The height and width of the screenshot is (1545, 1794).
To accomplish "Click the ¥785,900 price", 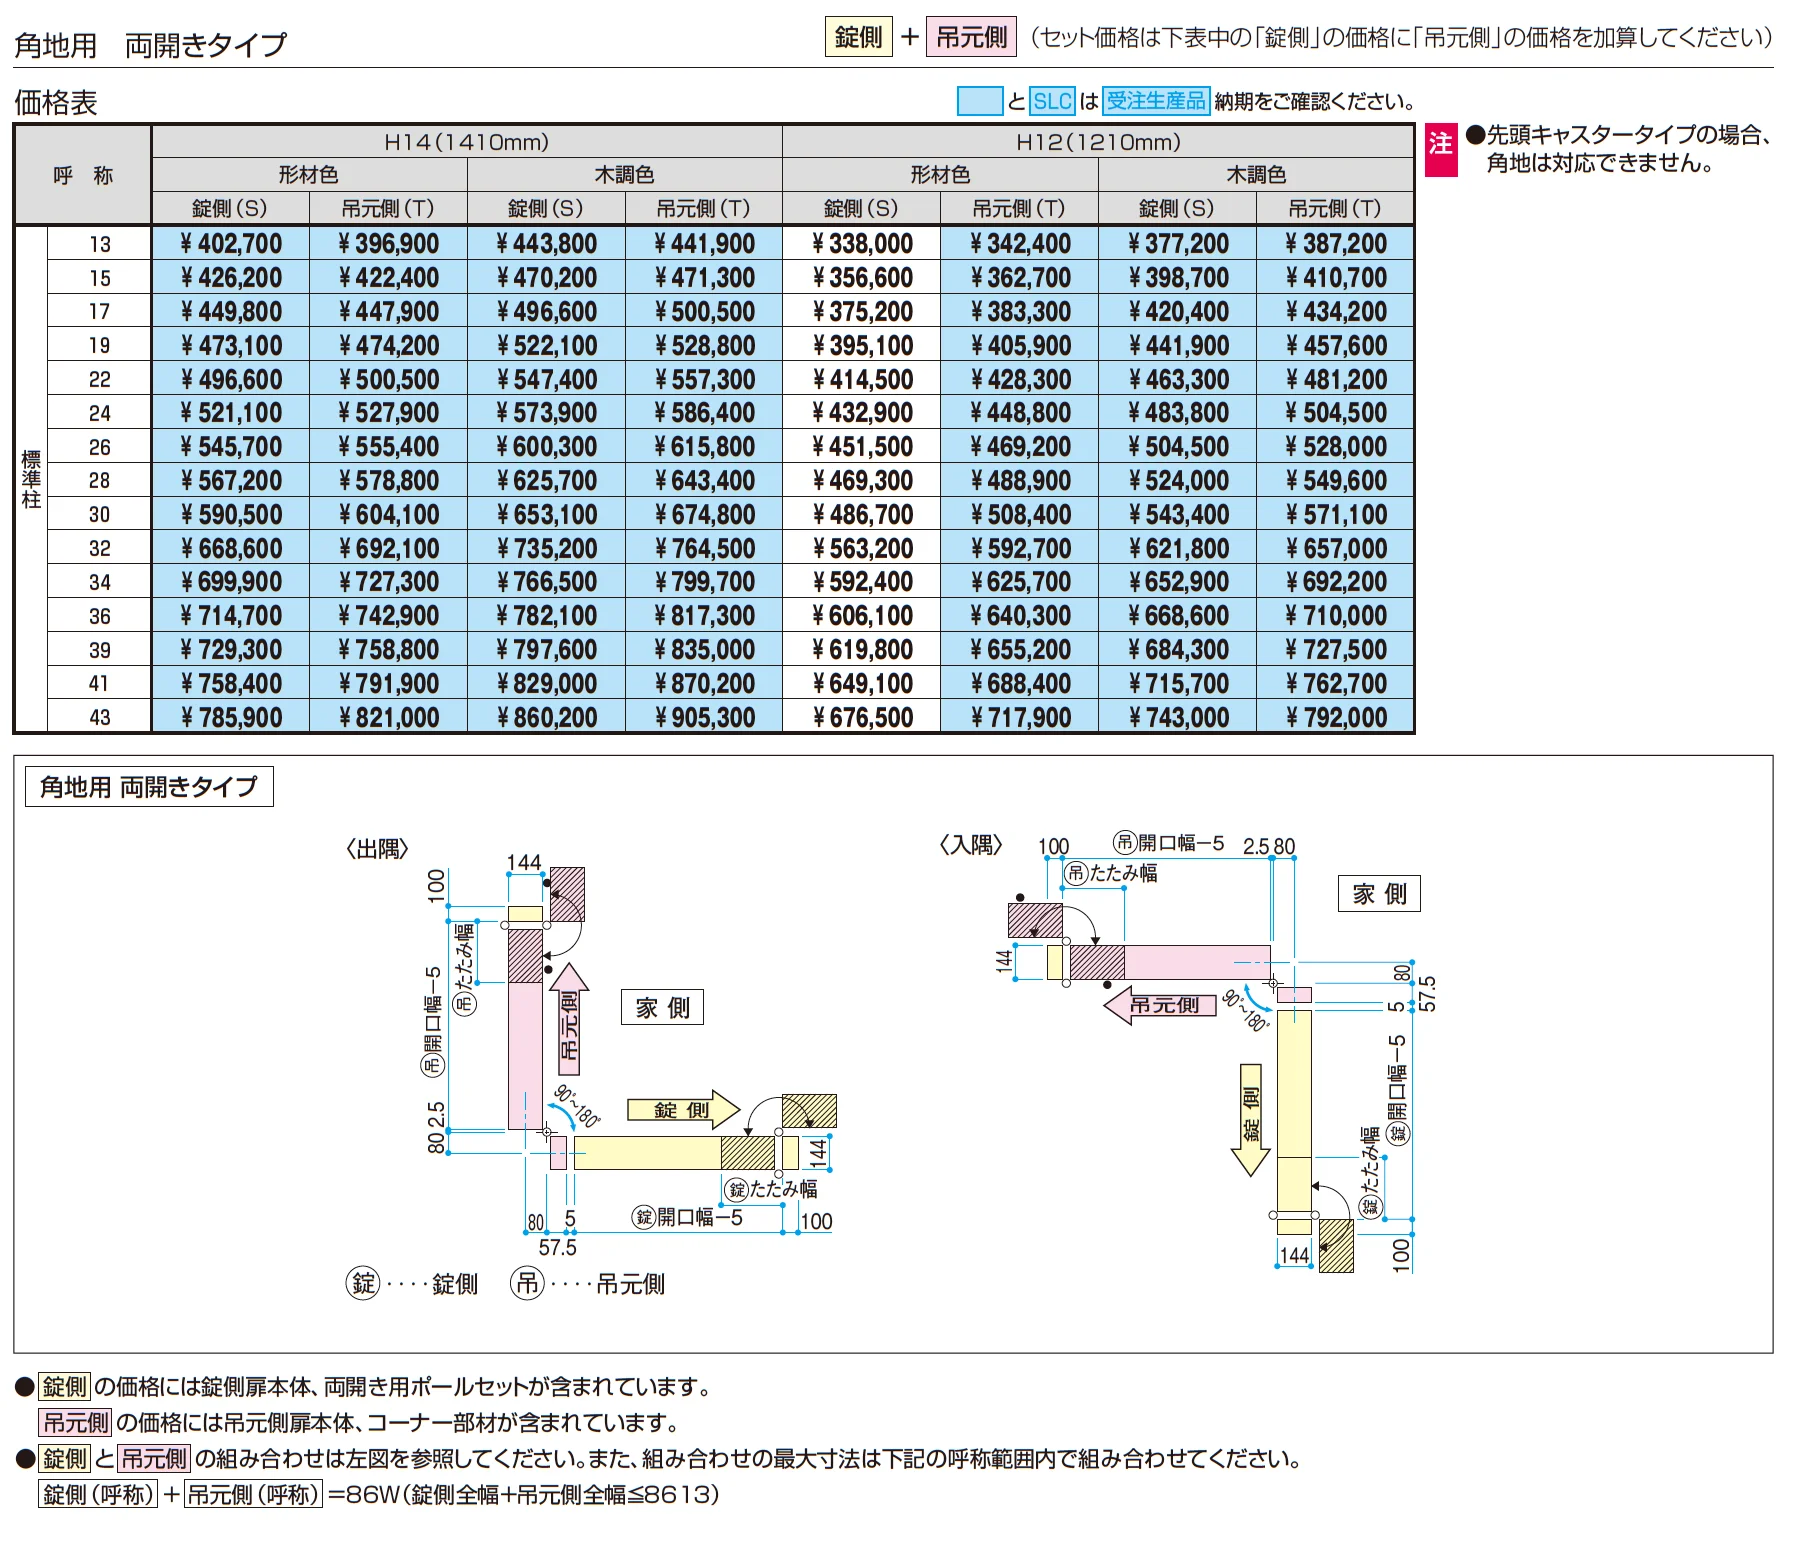I will [x=231, y=718].
